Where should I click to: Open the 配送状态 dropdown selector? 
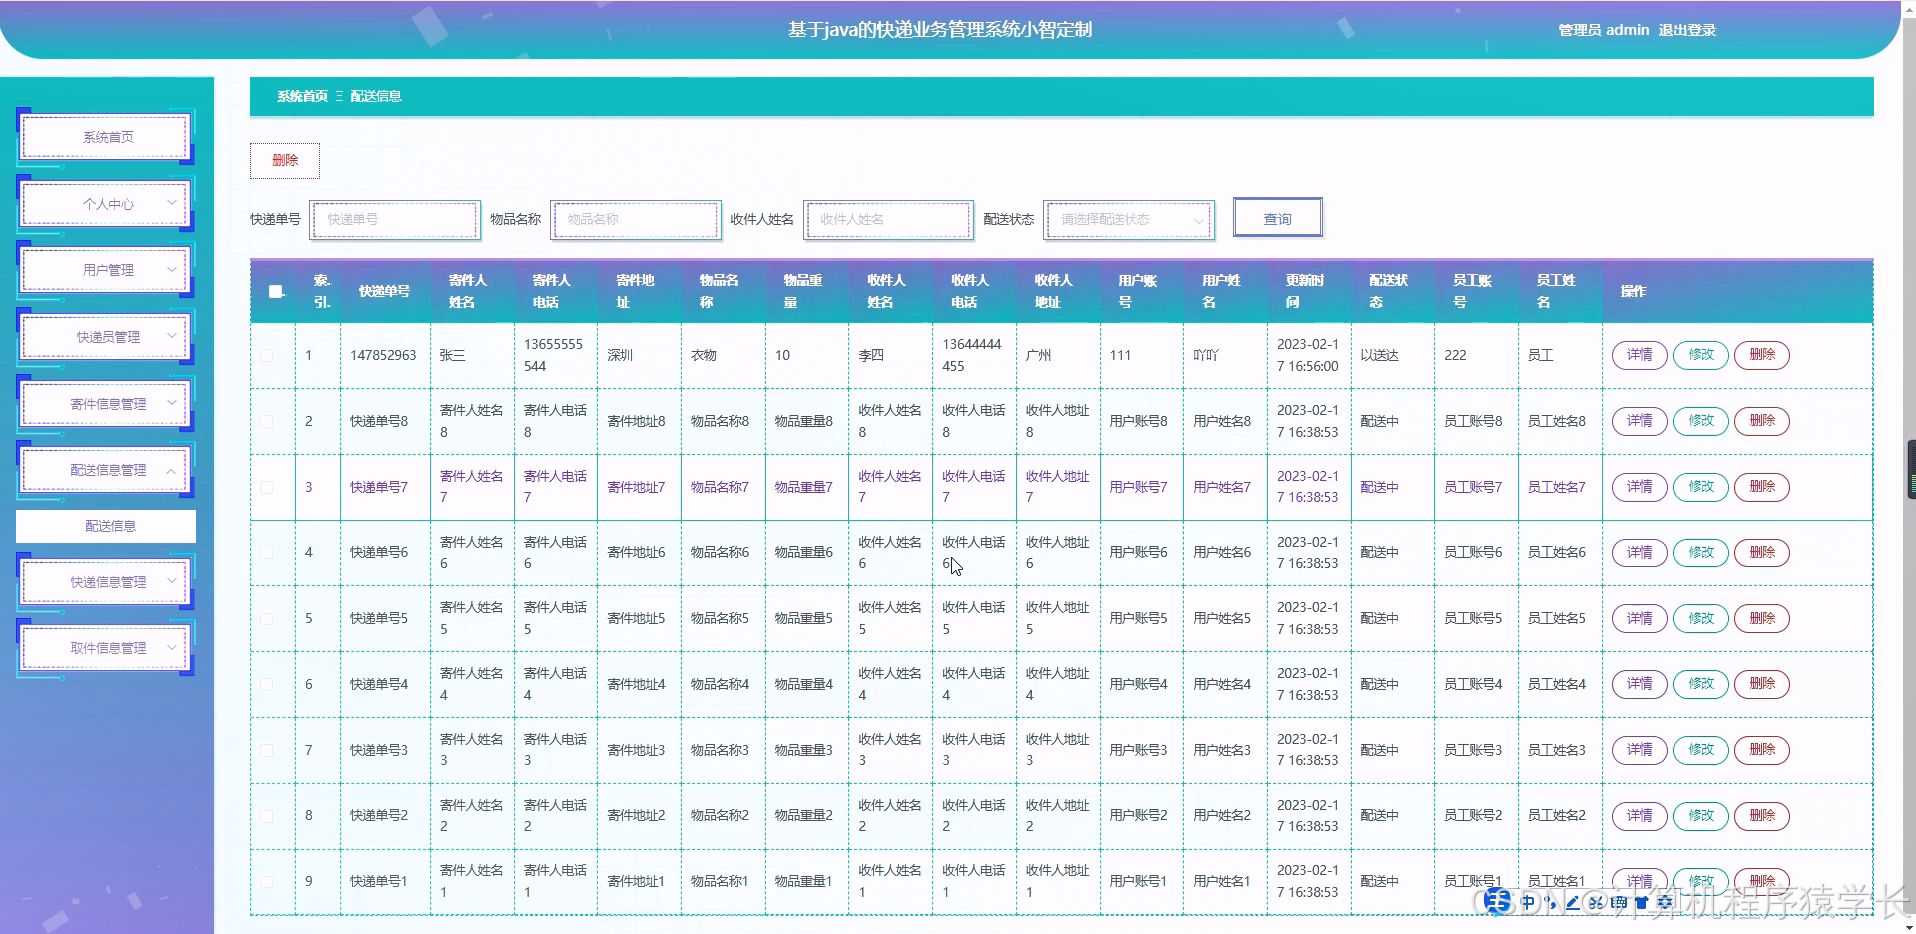(1129, 219)
